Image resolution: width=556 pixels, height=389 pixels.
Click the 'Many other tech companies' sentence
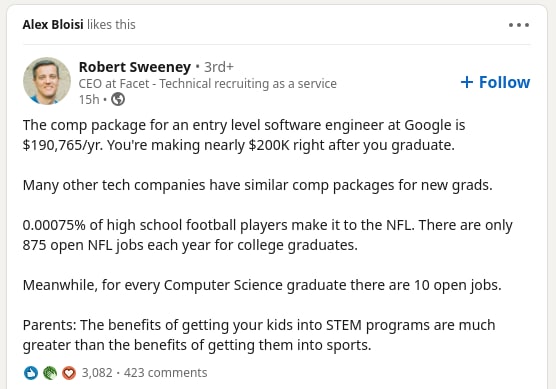pos(257,185)
